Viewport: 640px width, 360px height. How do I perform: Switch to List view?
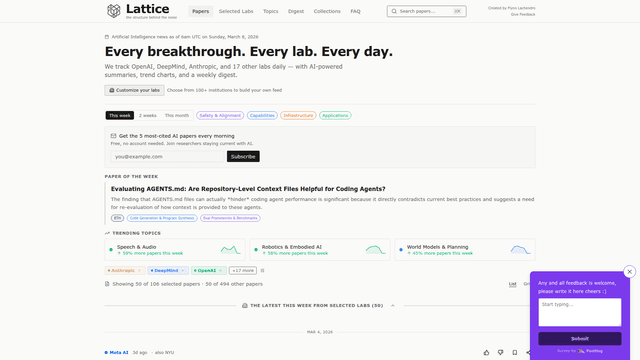512,284
